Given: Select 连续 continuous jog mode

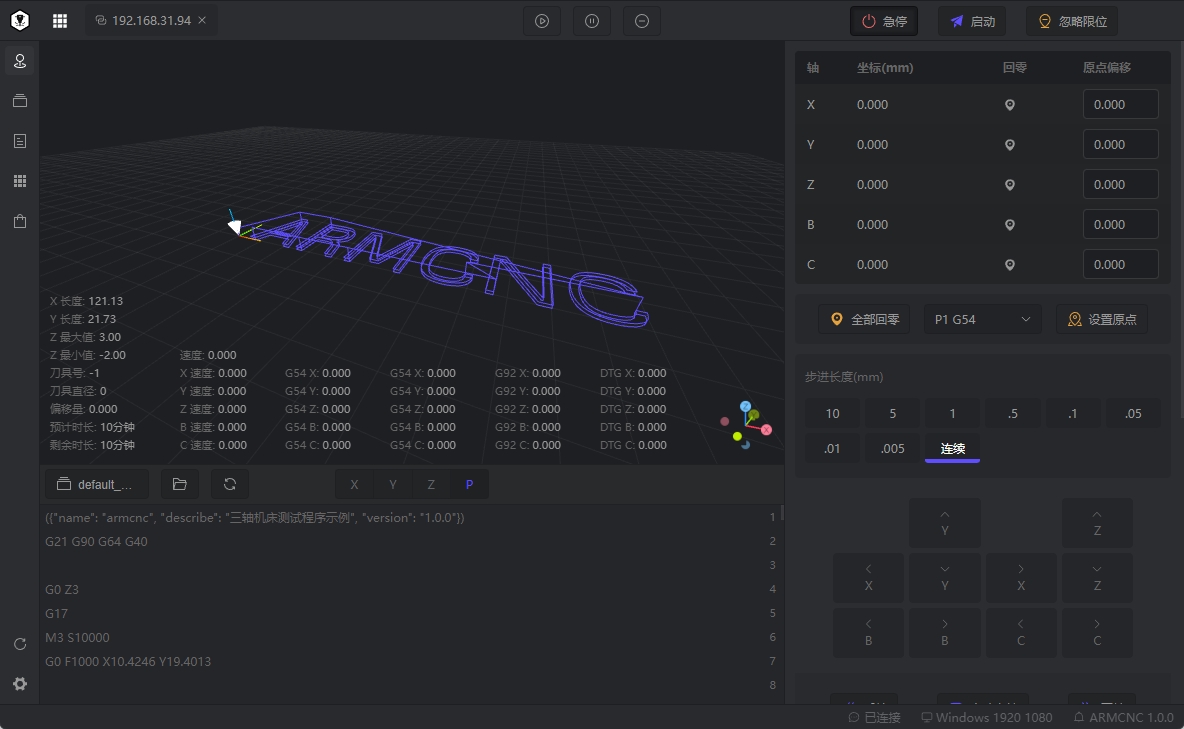Looking at the screenshot, I should [x=952, y=449].
